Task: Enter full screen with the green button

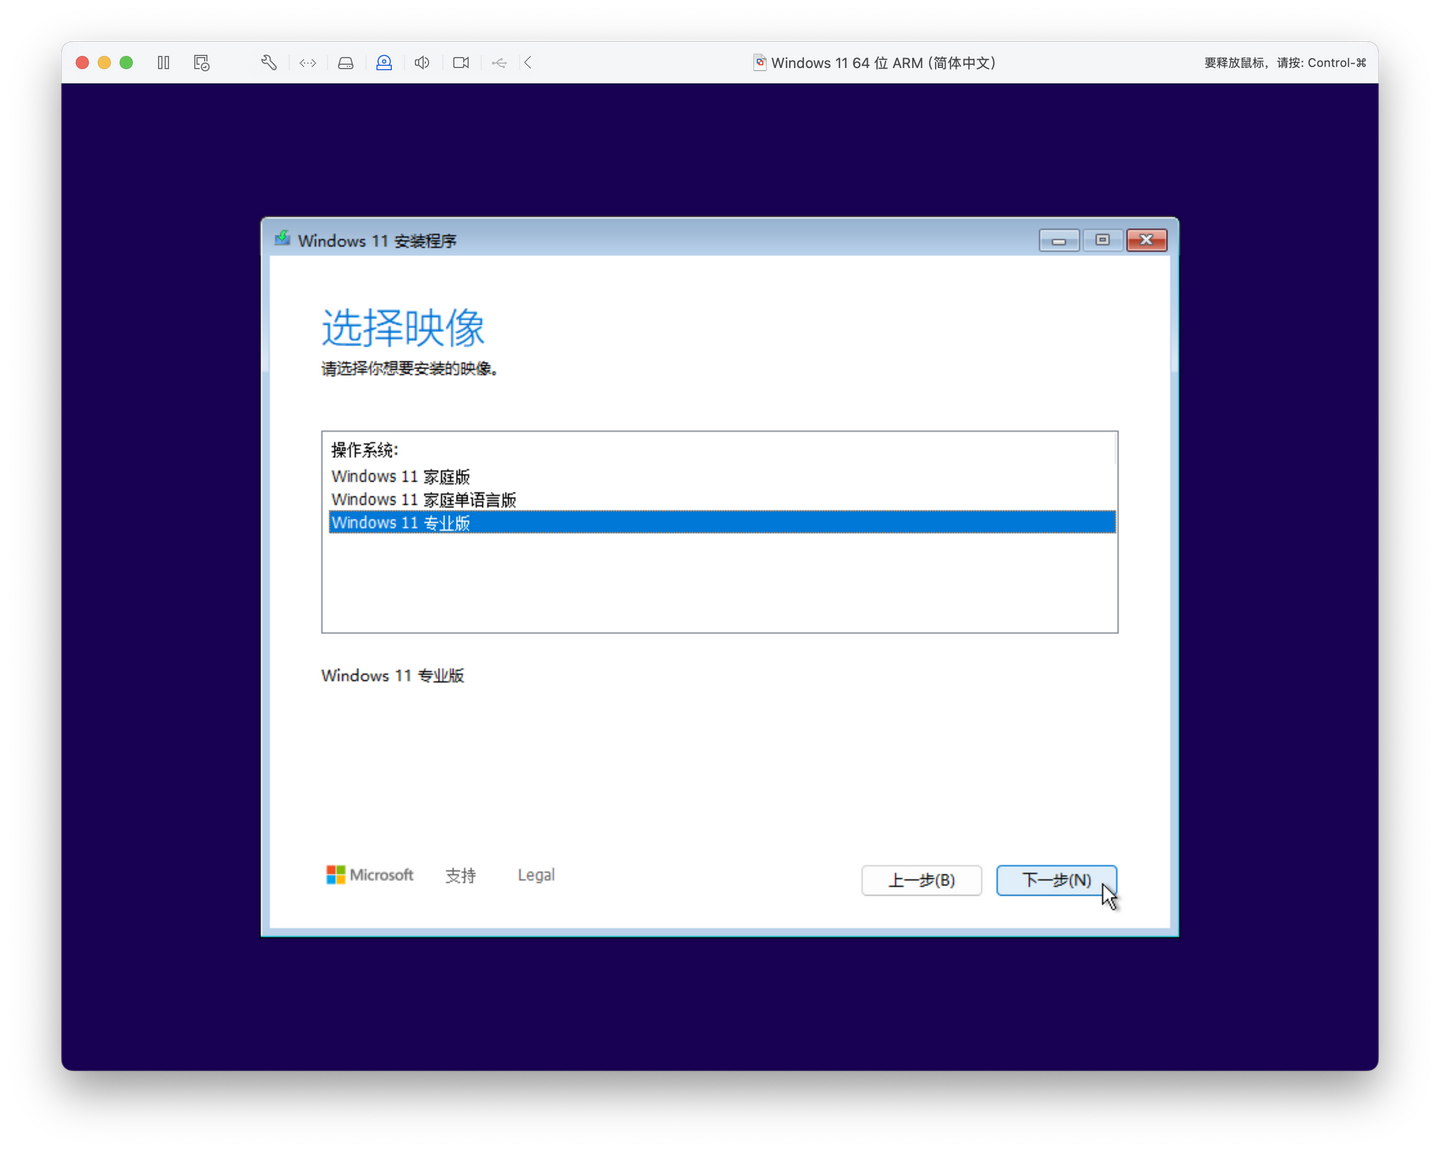Action: pos(126,63)
